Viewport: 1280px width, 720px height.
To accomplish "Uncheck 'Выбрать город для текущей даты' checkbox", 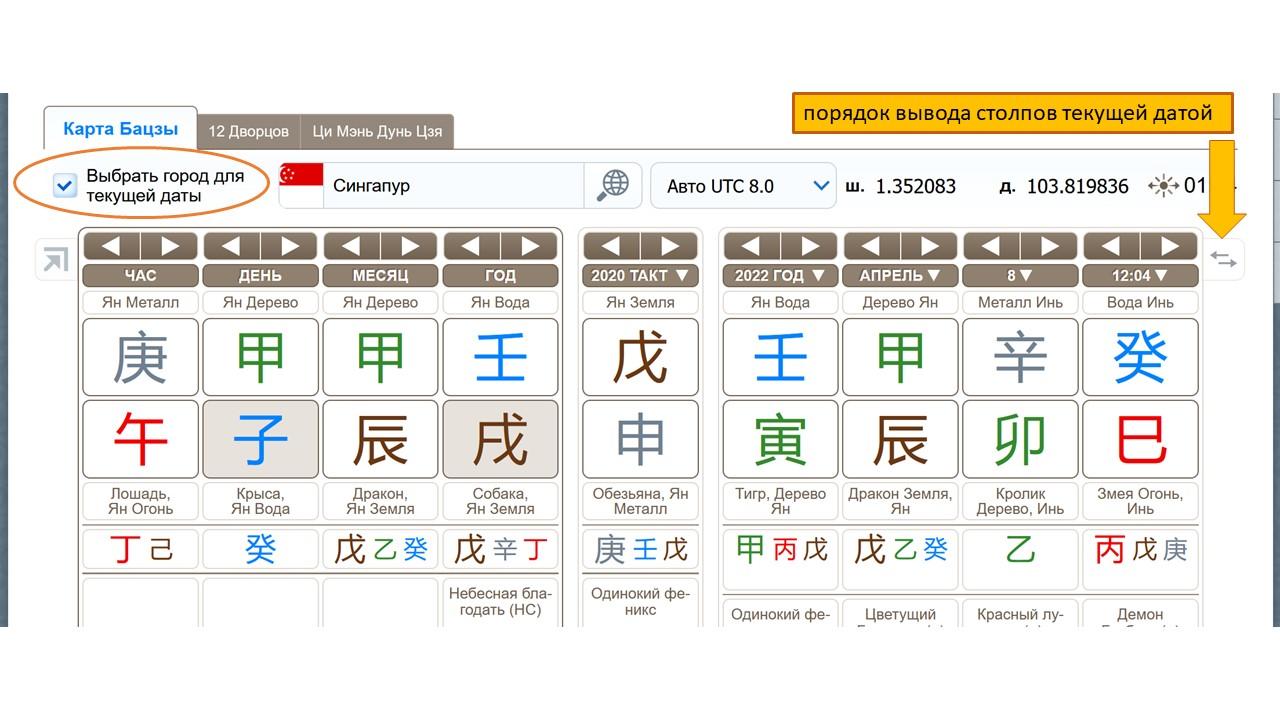I will (x=65, y=186).
